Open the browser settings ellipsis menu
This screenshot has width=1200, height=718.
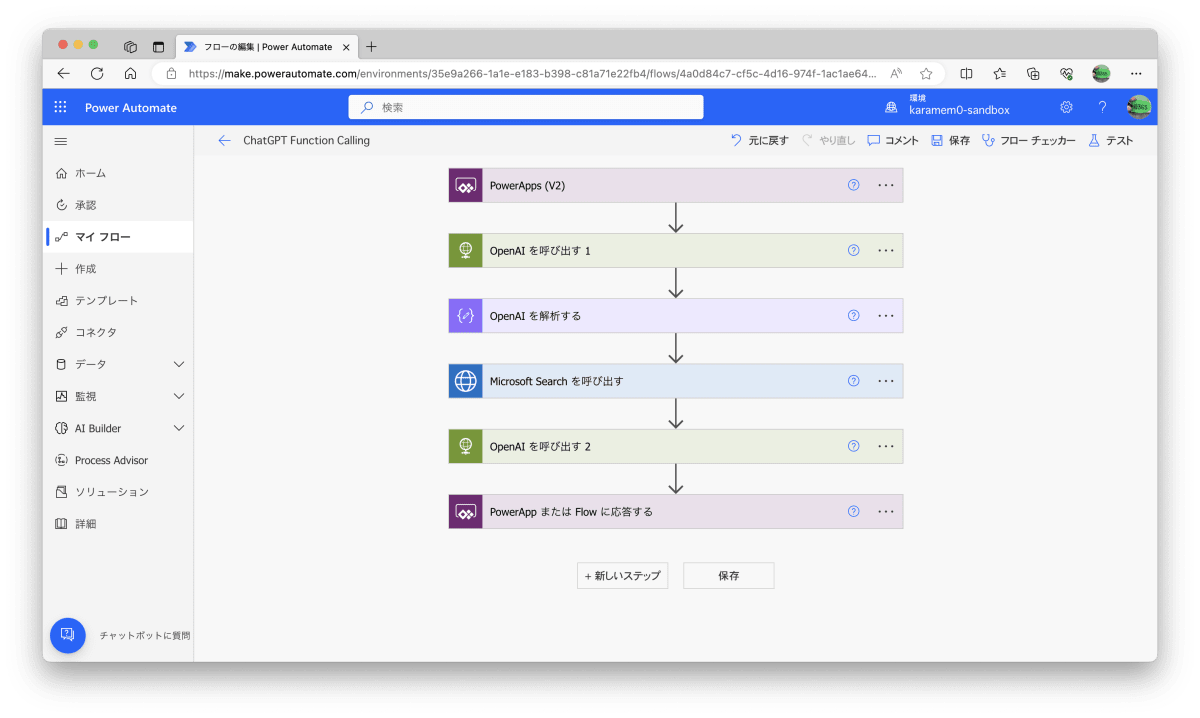coord(1136,73)
